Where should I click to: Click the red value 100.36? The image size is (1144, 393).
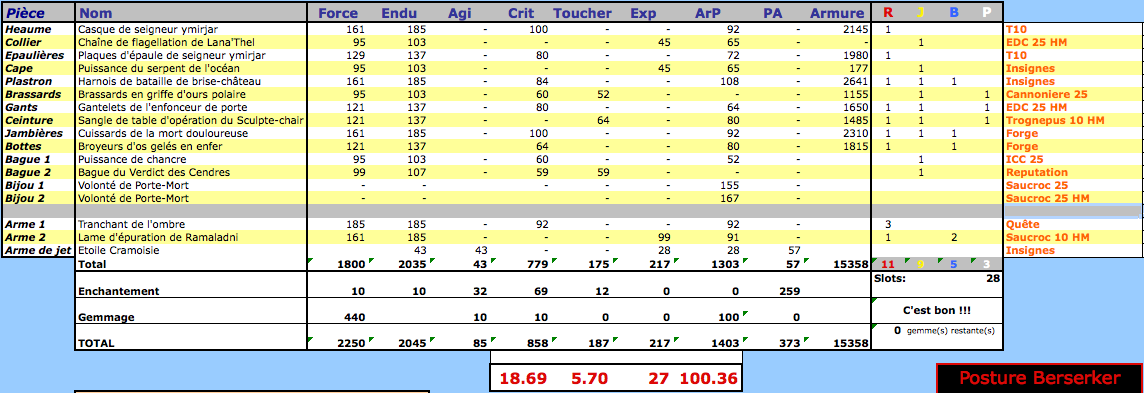(x=708, y=379)
